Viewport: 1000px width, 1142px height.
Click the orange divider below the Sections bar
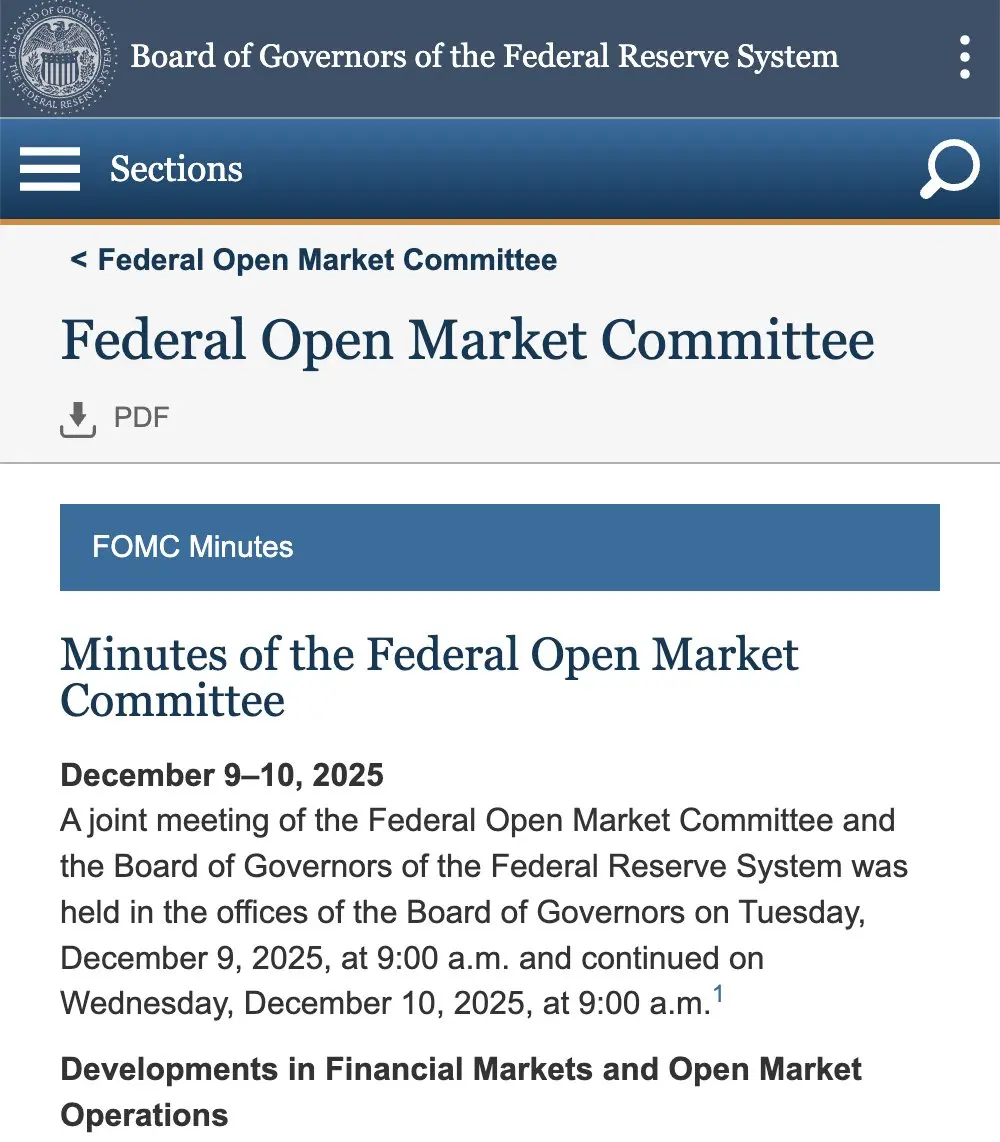tap(500, 221)
